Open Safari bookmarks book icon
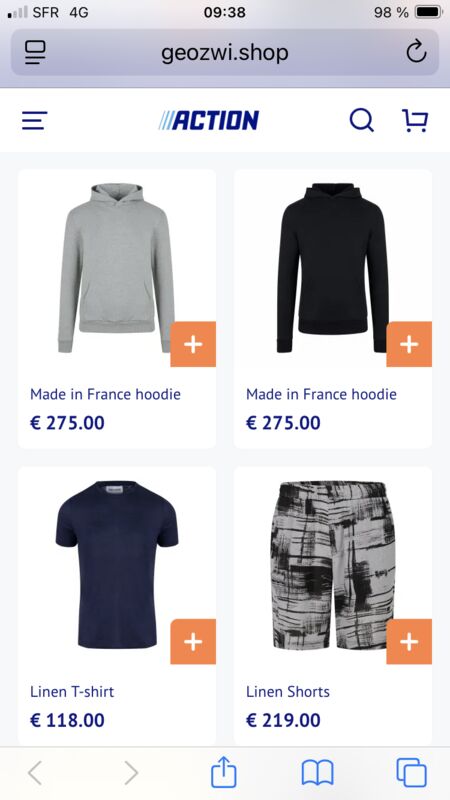 (317, 772)
